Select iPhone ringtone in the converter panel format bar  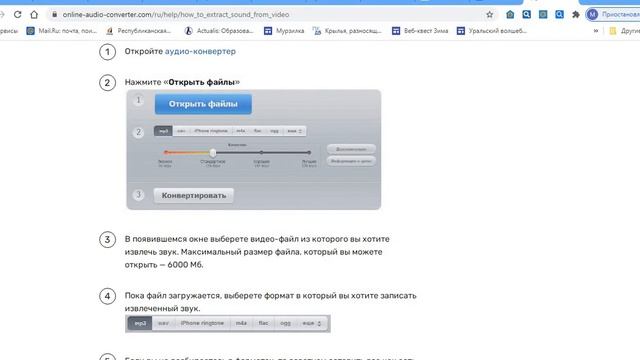pos(211,131)
